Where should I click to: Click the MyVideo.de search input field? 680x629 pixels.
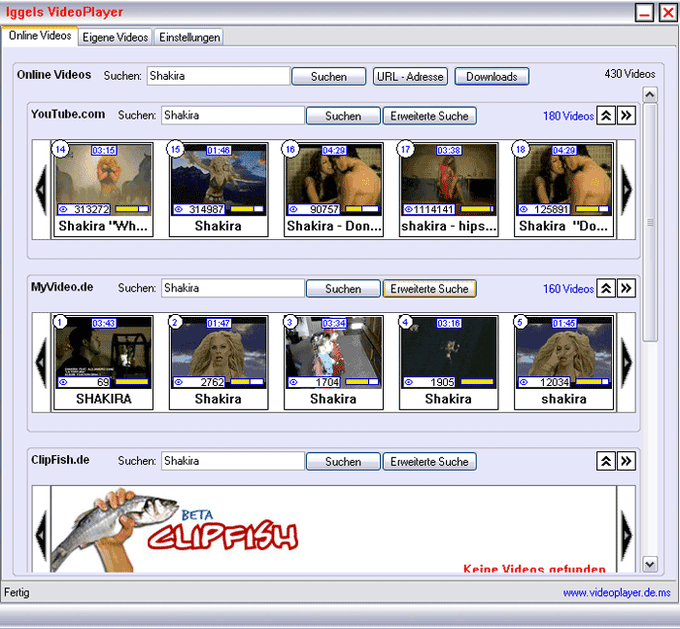pos(232,288)
